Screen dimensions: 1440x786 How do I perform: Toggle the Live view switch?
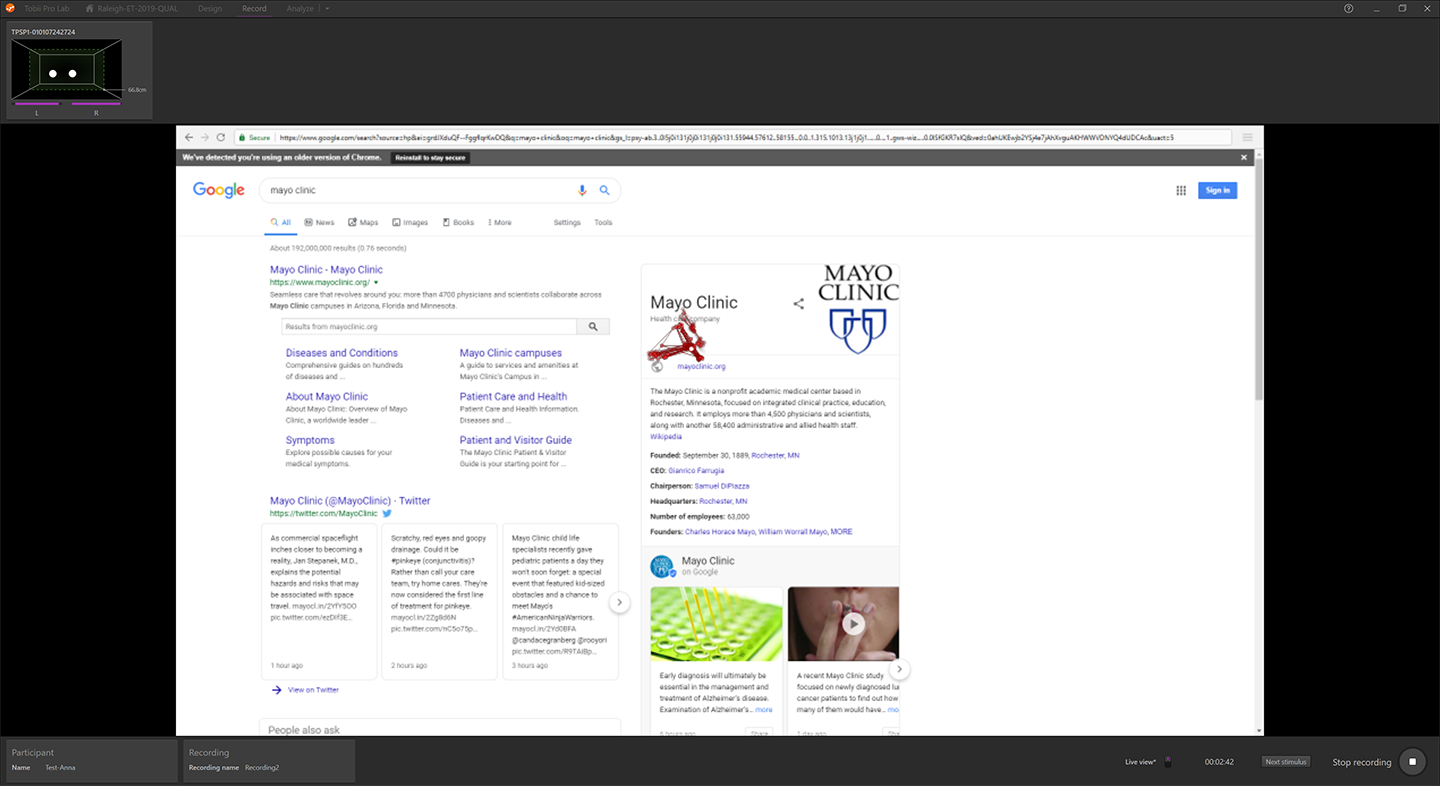1167,762
